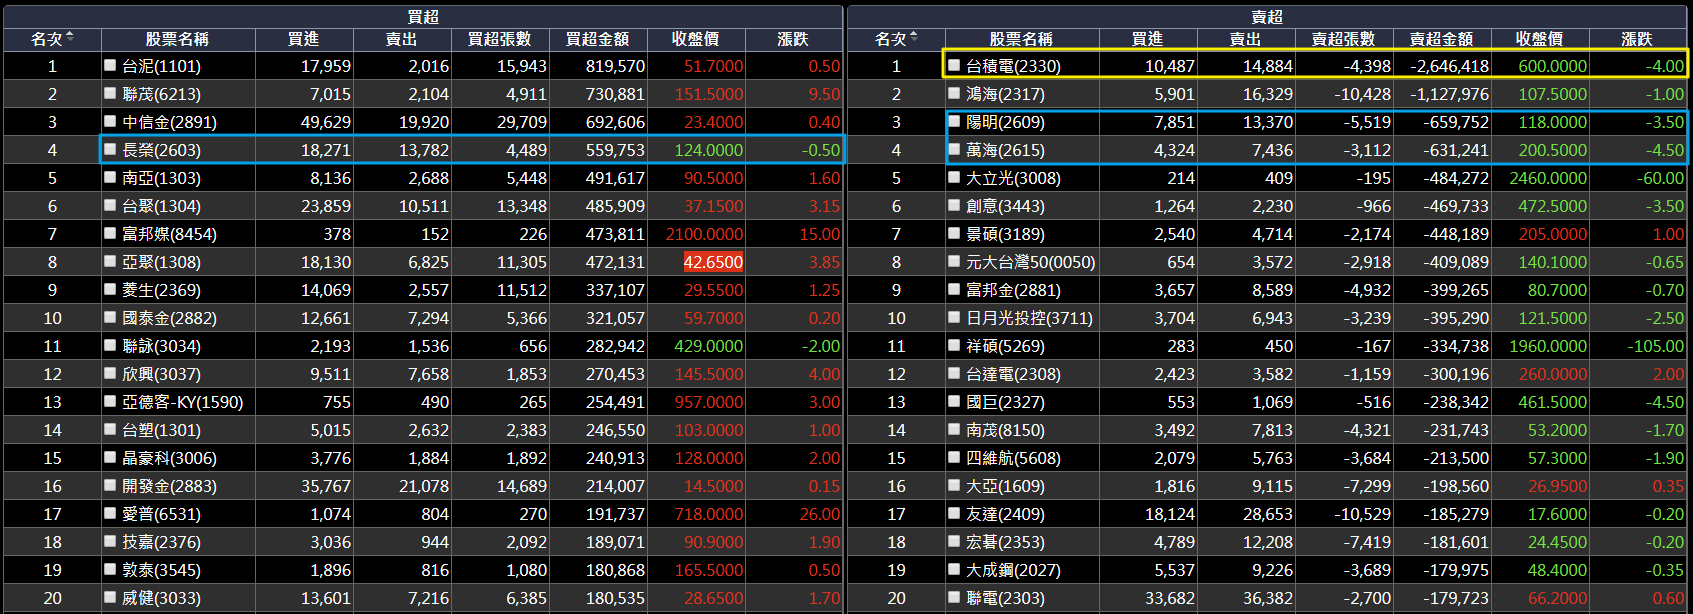The width and height of the screenshot is (1693, 614).
Task: Click highlighted closing price 42.6500
Action: click(713, 262)
